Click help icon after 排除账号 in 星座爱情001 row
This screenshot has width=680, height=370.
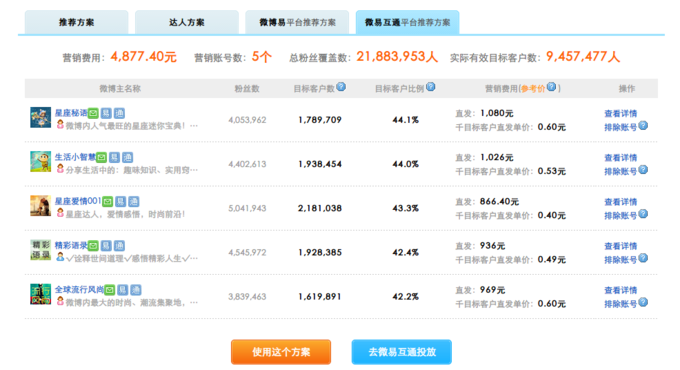pyautogui.click(x=643, y=214)
